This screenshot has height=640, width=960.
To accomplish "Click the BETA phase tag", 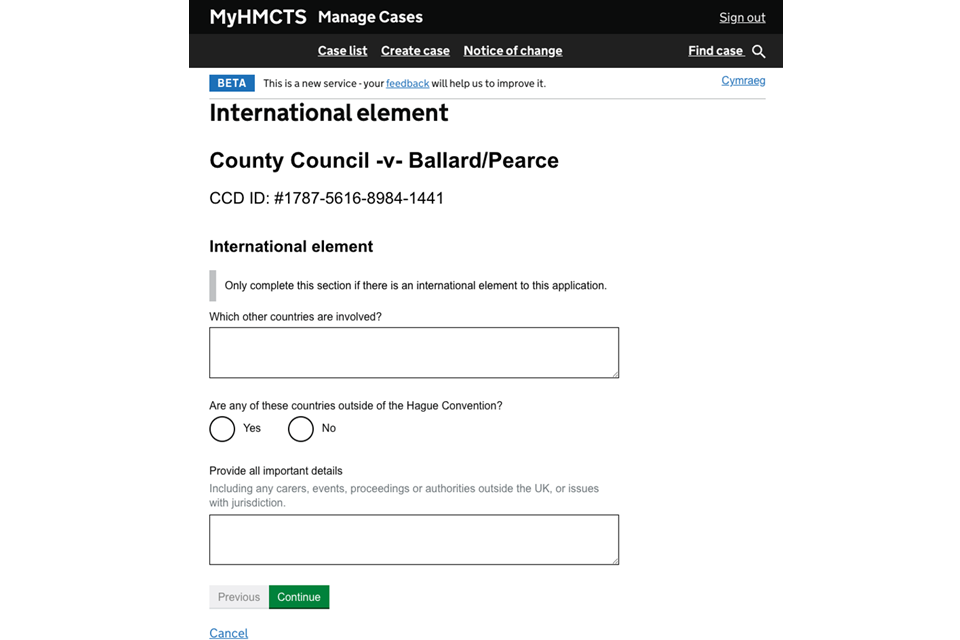I will [x=232, y=83].
